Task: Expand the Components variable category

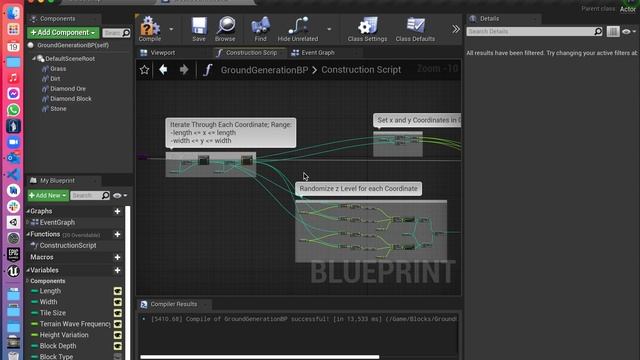Action: click(28, 281)
